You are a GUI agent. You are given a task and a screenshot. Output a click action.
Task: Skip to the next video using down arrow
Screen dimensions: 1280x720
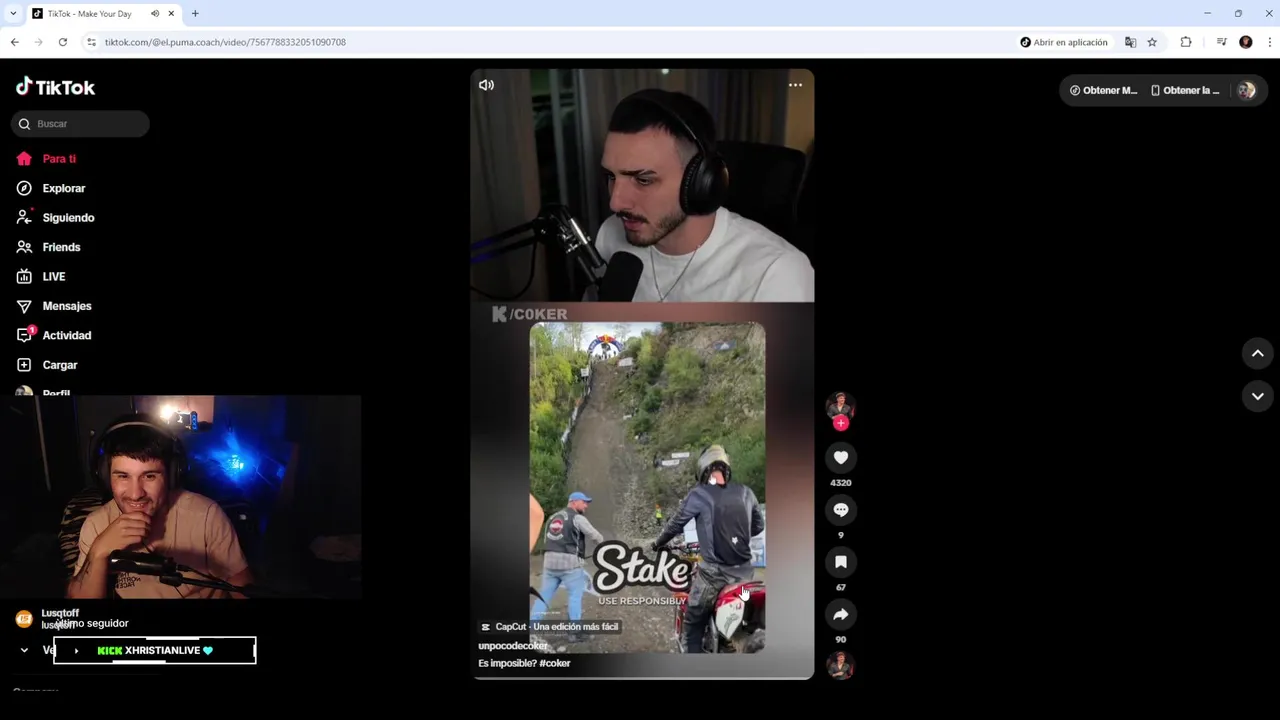point(1258,396)
